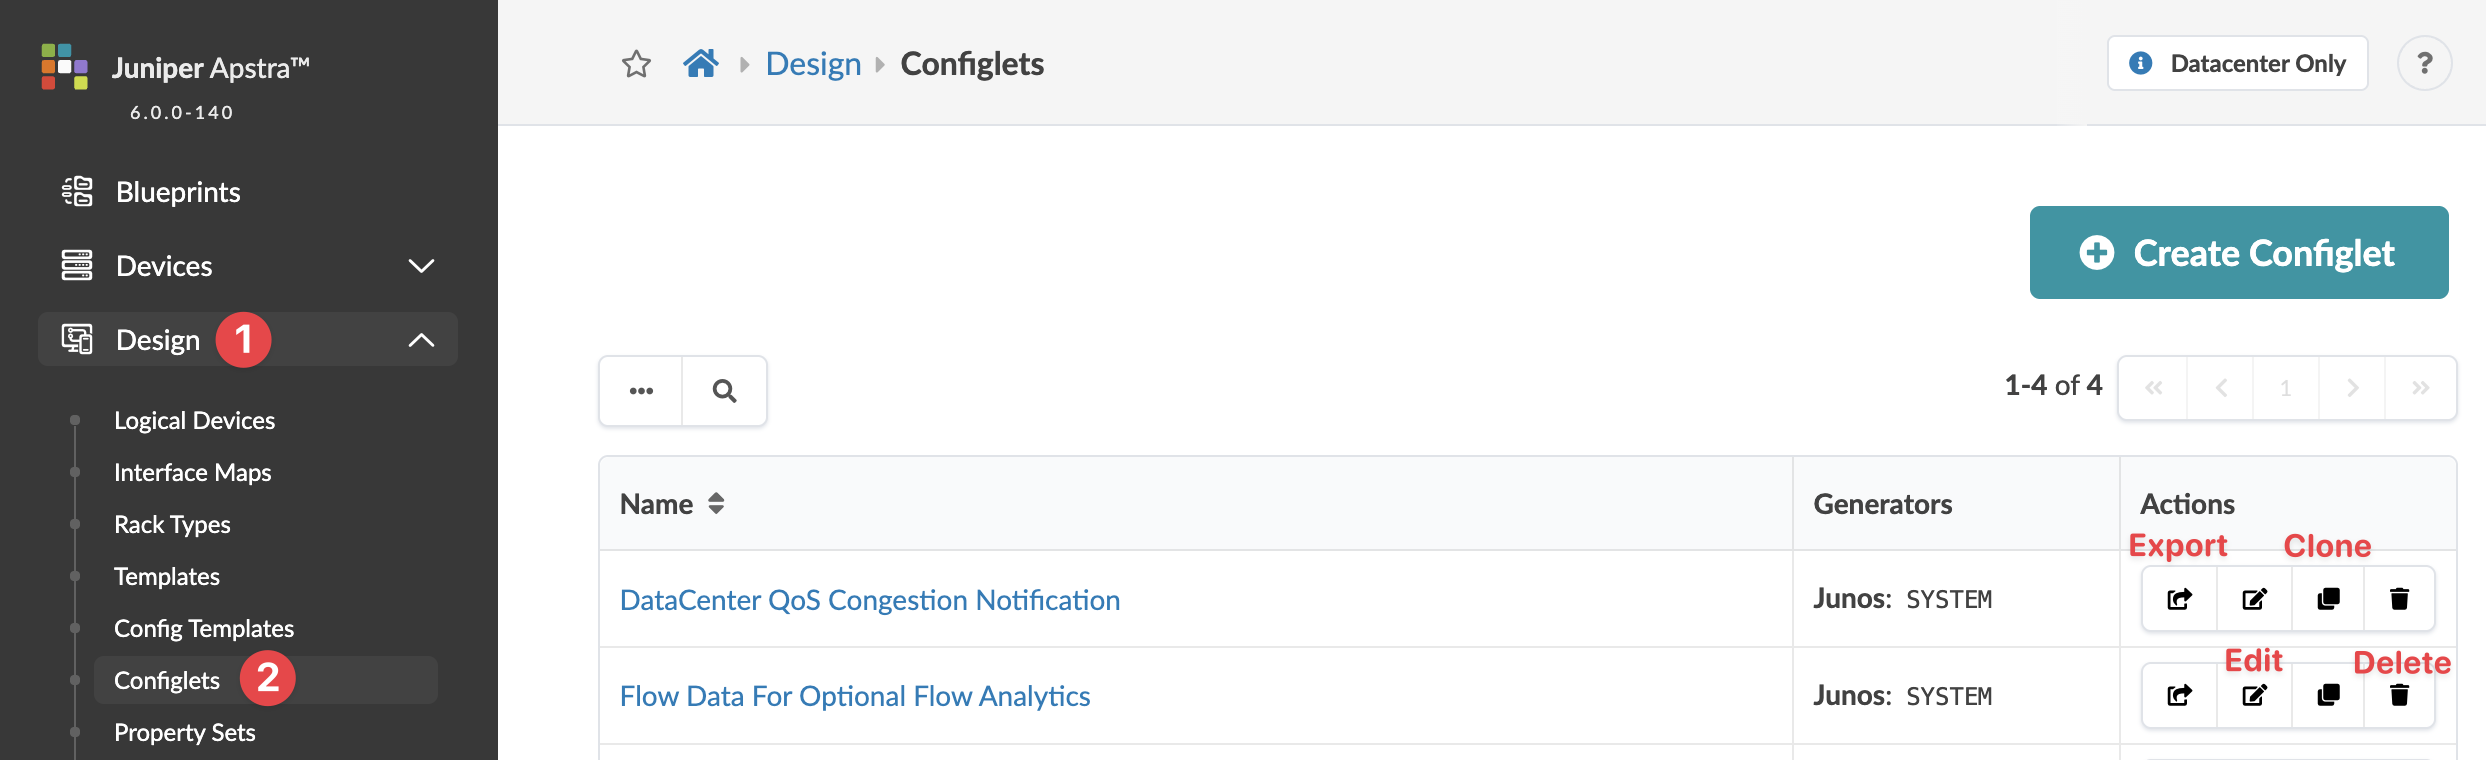Viewport: 2486px width, 760px height.
Task: Open the help question mark button
Action: click(x=2424, y=64)
